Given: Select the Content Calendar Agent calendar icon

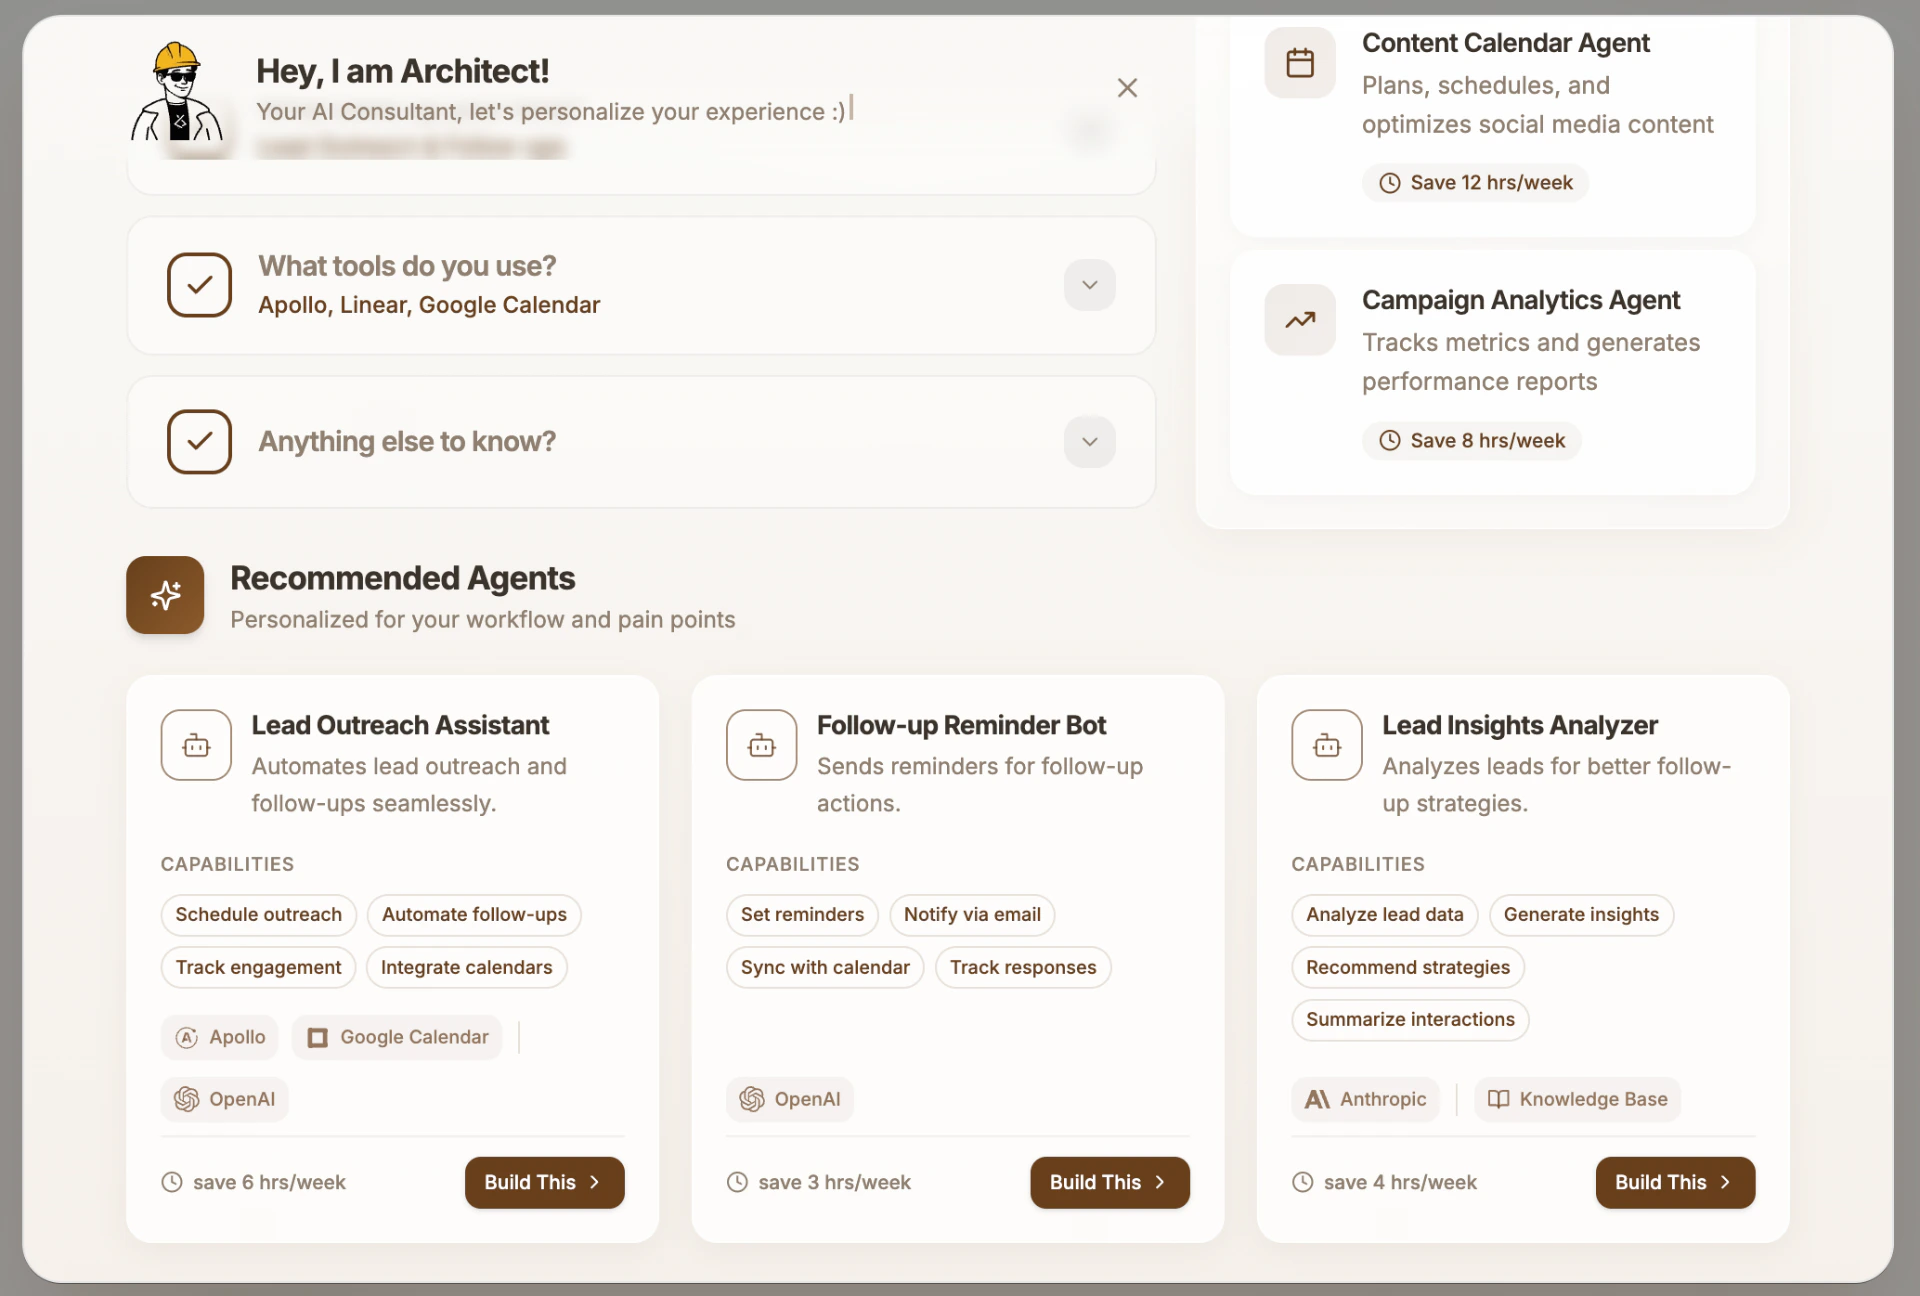Looking at the screenshot, I should (x=1299, y=62).
